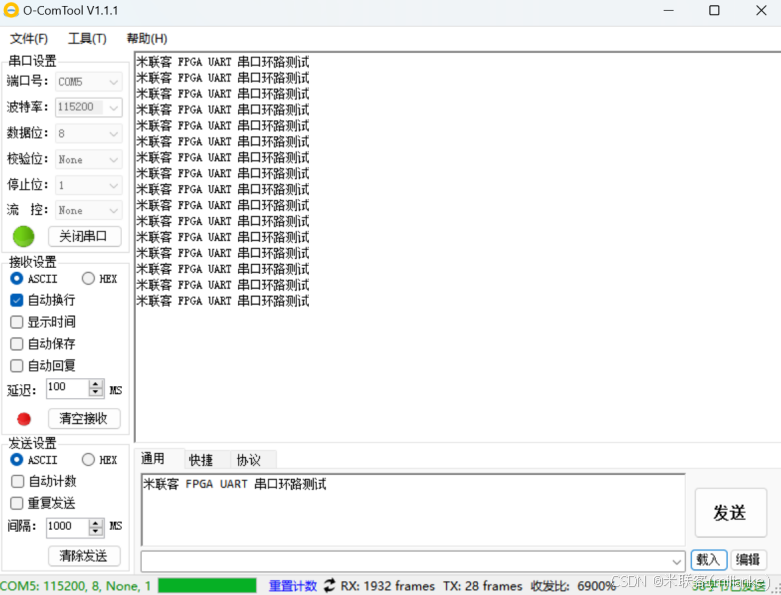The height and width of the screenshot is (595, 781).
Task: Click the 重置计数 link in status bar
Action: point(293,586)
